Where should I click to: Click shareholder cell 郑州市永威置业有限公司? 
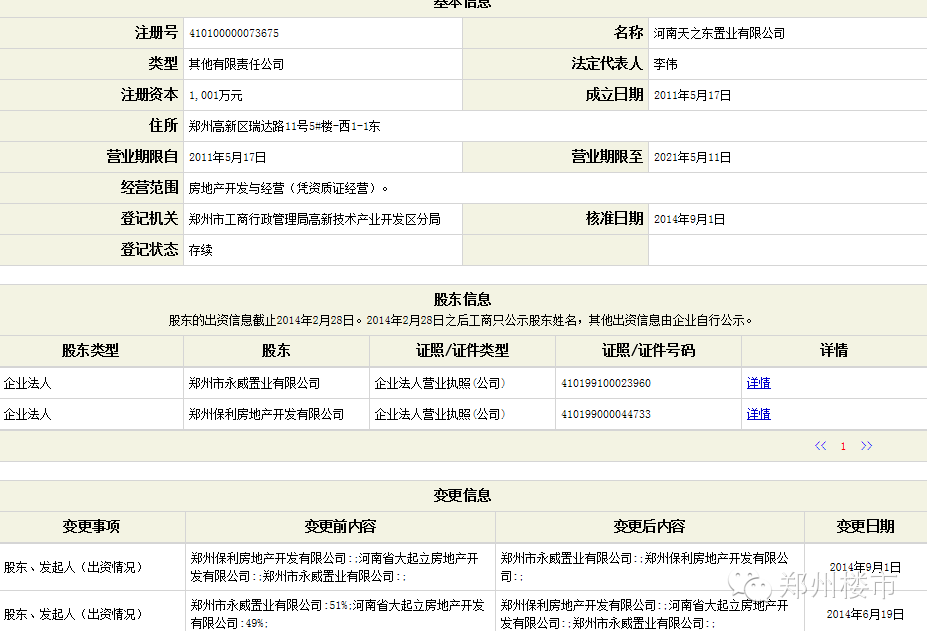point(254,383)
